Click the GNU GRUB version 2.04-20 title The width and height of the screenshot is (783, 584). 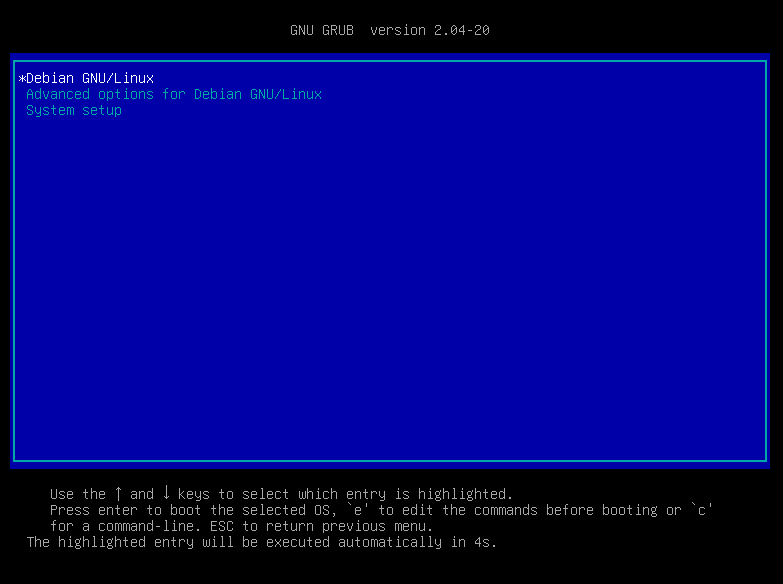390,30
